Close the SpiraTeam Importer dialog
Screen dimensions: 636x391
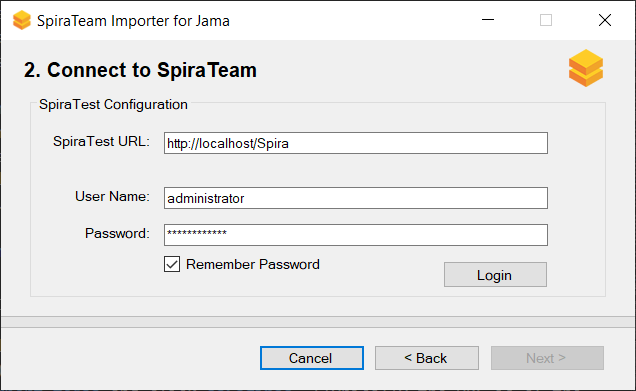coord(604,20)
